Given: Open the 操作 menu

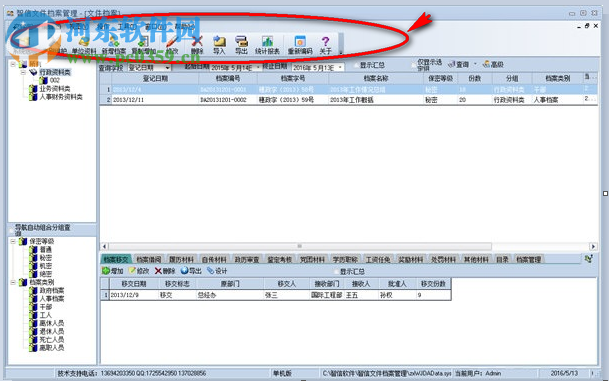Looking at the screenshot, I should [103, 26].
